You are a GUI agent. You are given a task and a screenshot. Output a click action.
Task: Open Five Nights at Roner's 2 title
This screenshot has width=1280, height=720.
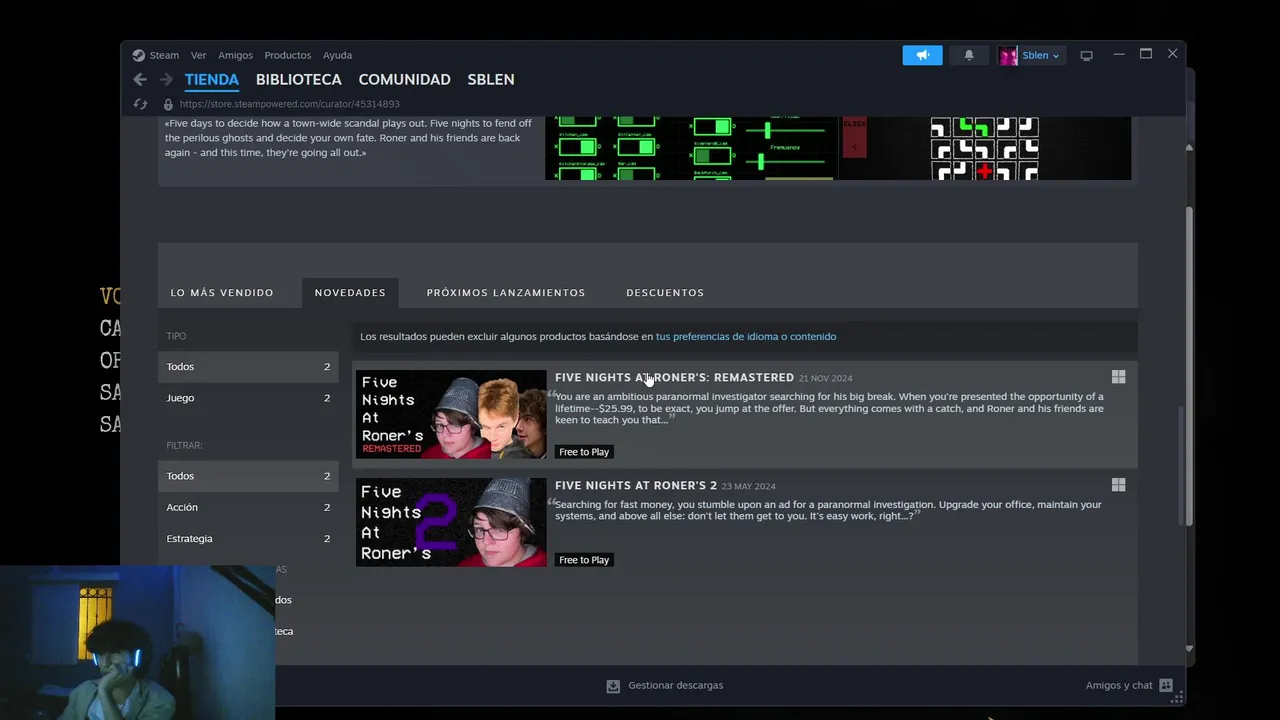click(x=636, y=486)
